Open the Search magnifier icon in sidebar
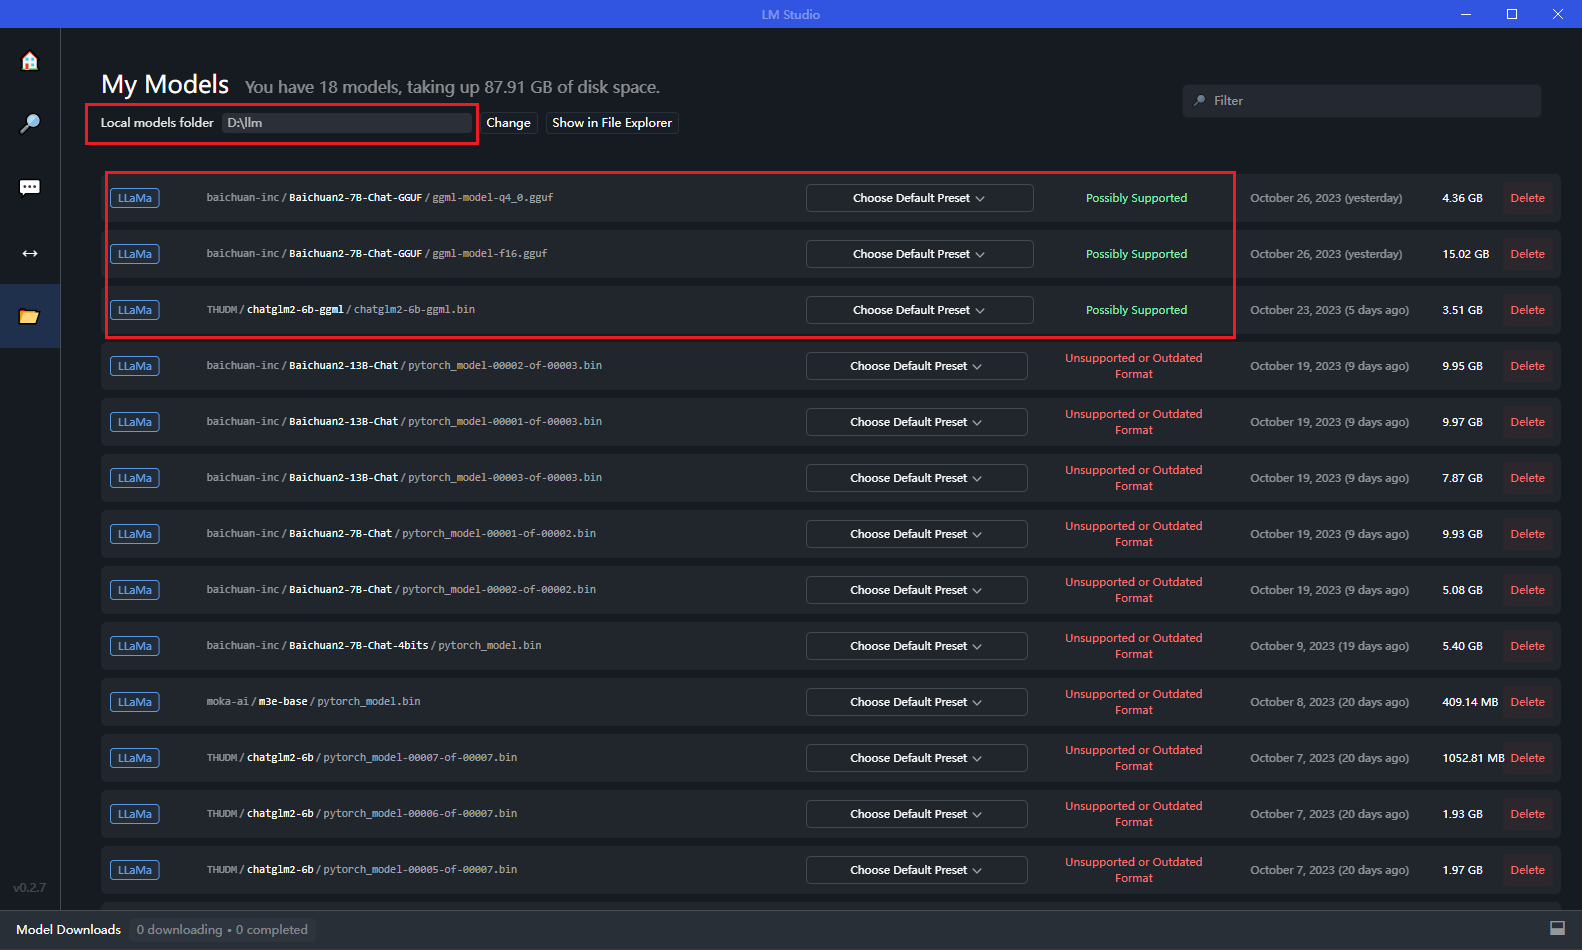The height and width of the screenshot is (950, 1582). (30, 124)
